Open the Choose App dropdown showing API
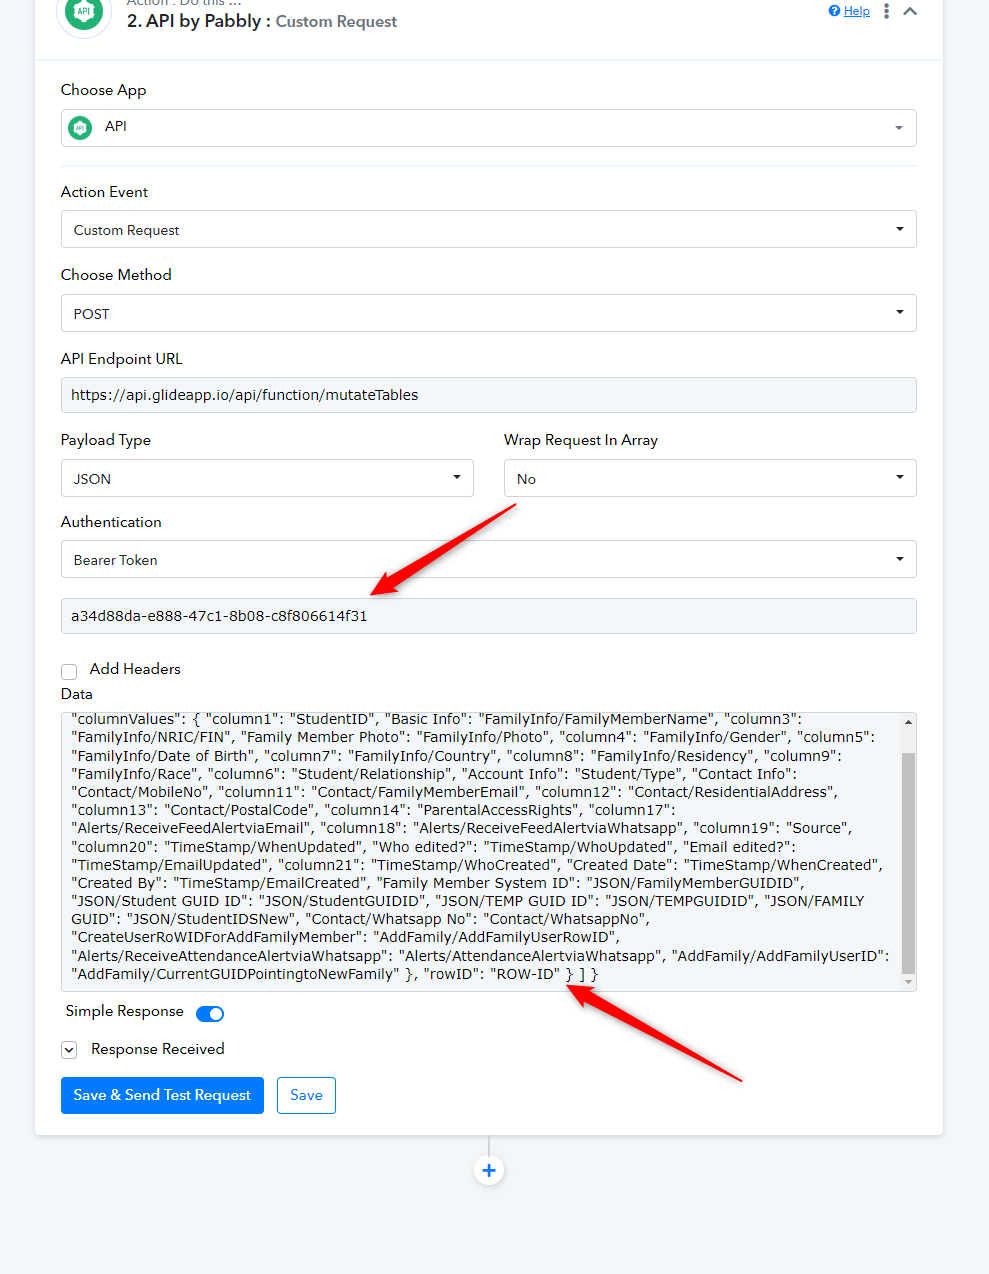This screenshot has width=989, height=1274. (488, 128)
